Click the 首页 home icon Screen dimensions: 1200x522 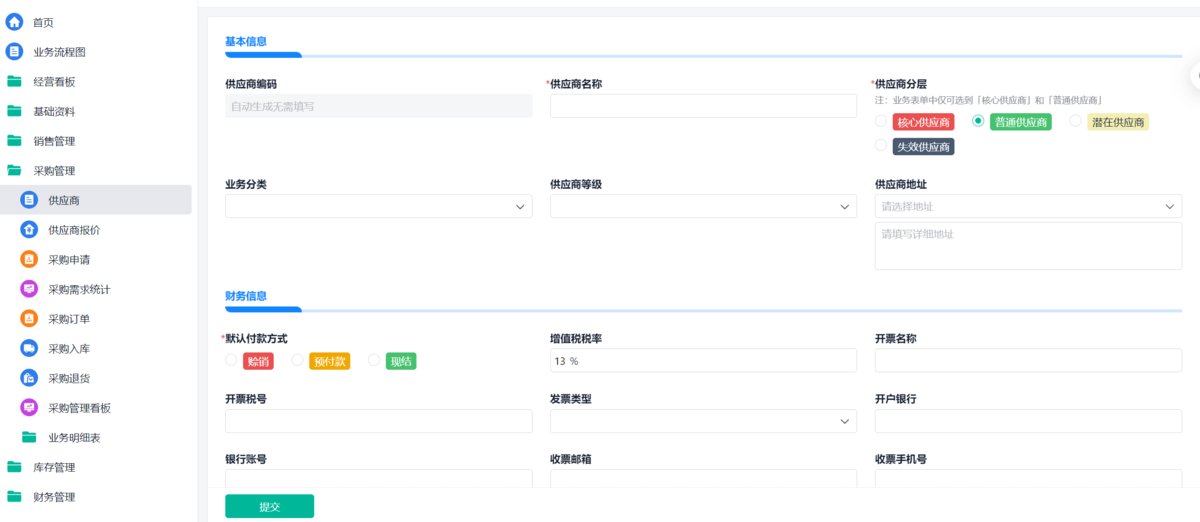[x=15, y=22]
